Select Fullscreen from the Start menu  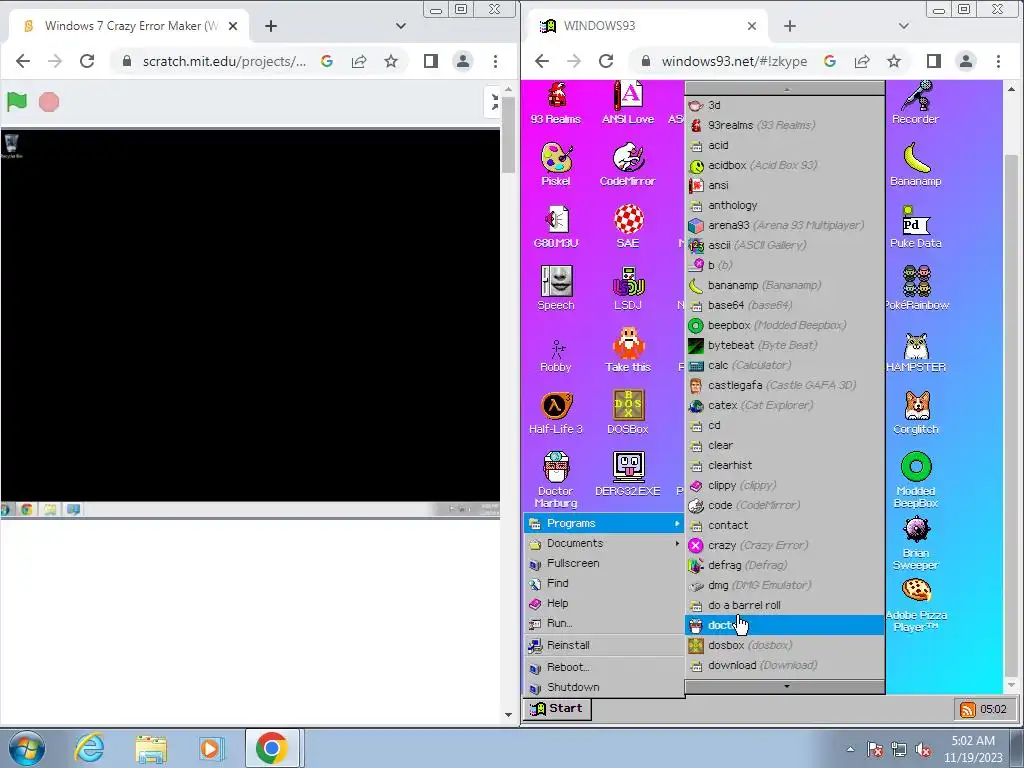tap(604, 563)
